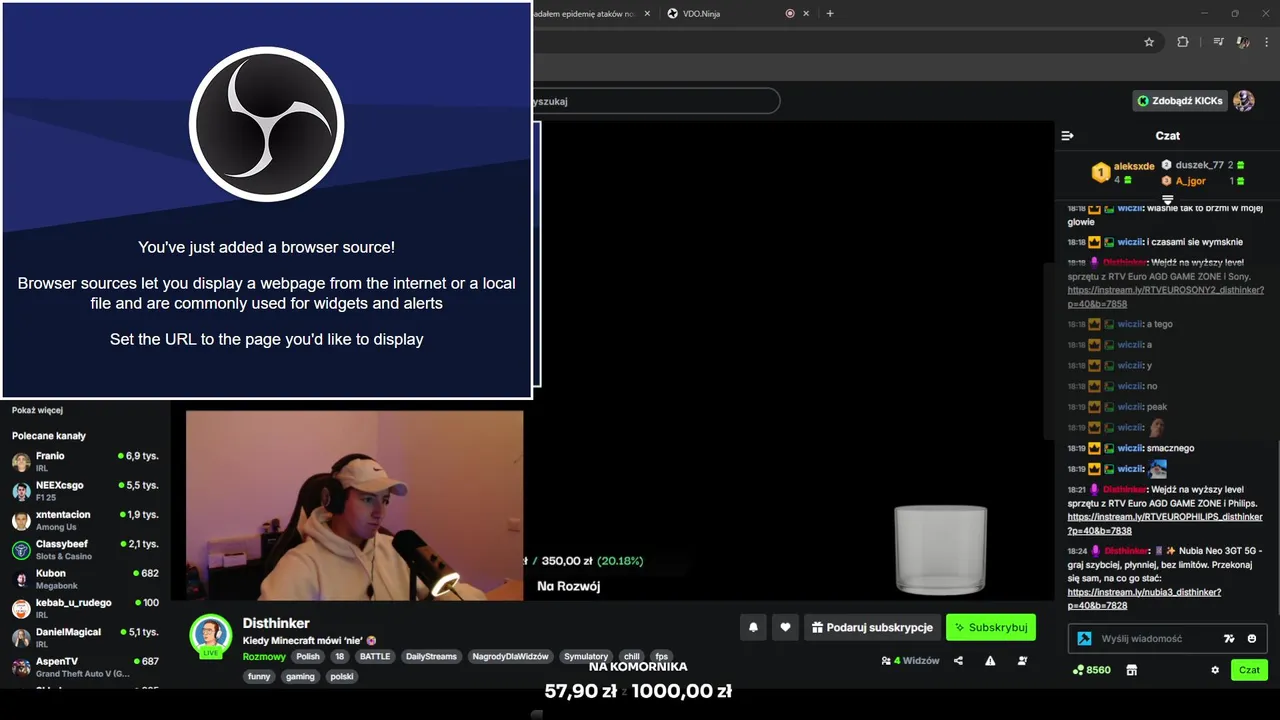Click wiczii username beside 'smacznego' message
The image size is (1280, 720).
pos(1130,448)
